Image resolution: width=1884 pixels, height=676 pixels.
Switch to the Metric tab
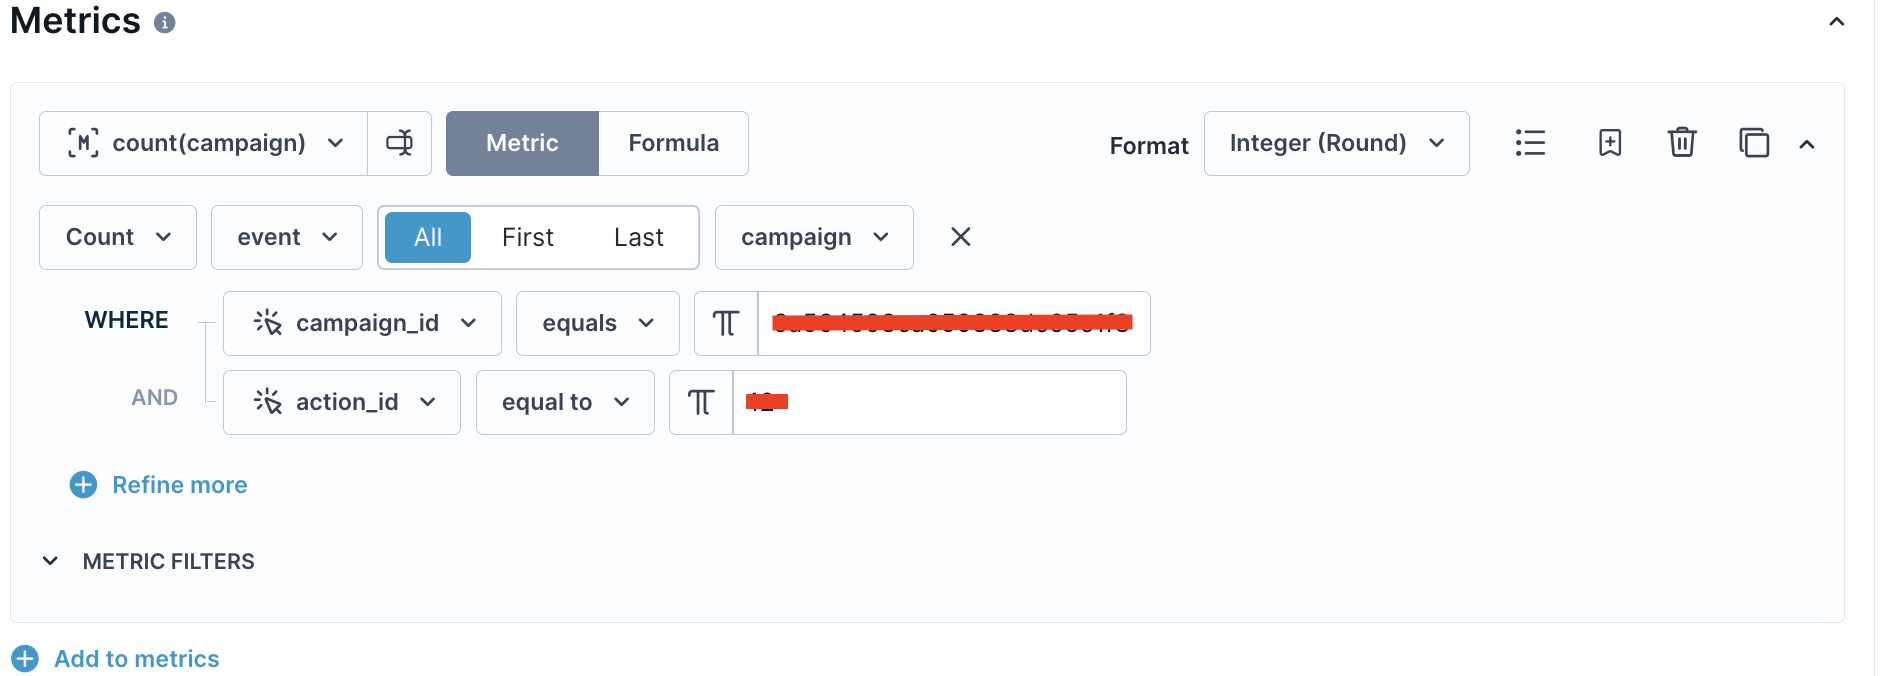click(x=522, y=143)
